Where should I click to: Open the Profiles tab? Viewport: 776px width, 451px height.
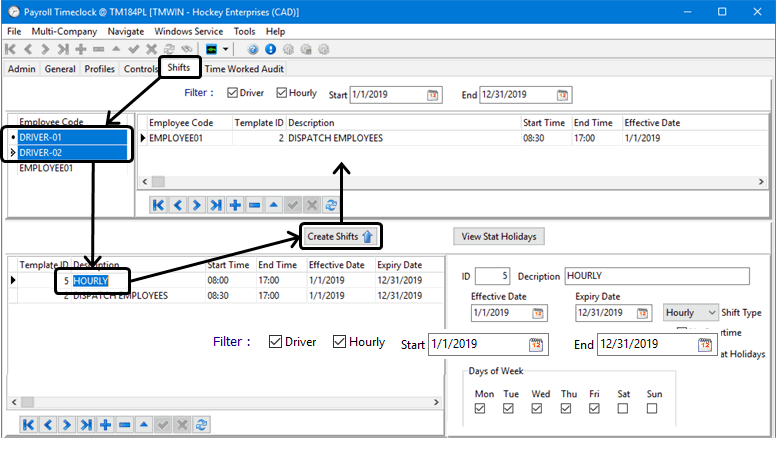point(99,69)
